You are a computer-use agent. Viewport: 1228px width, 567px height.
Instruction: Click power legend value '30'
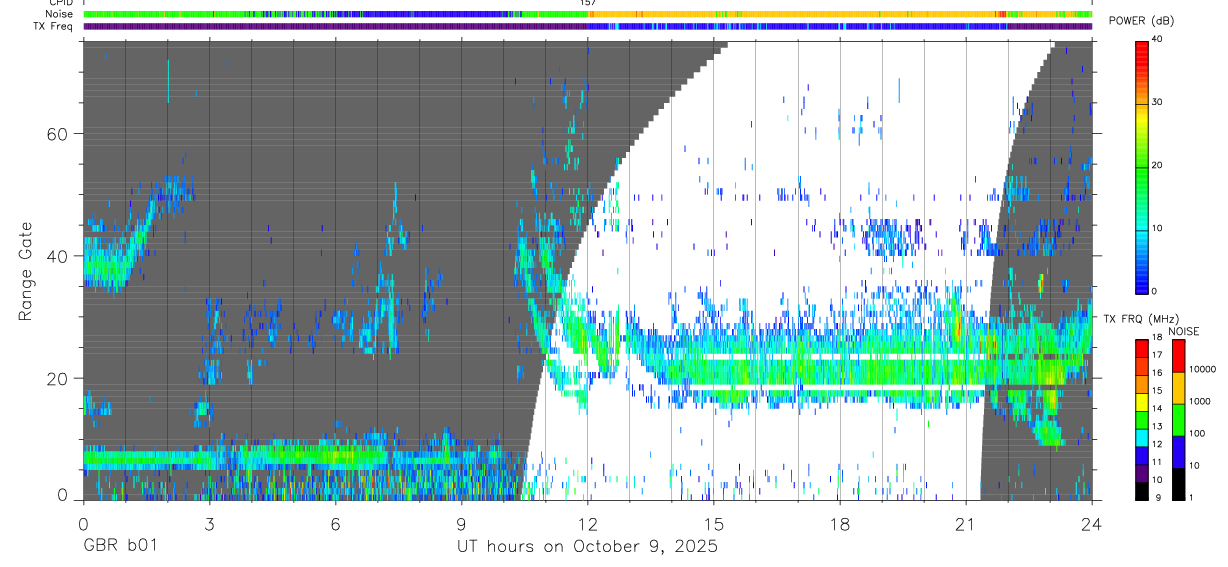pos(1158,102)
